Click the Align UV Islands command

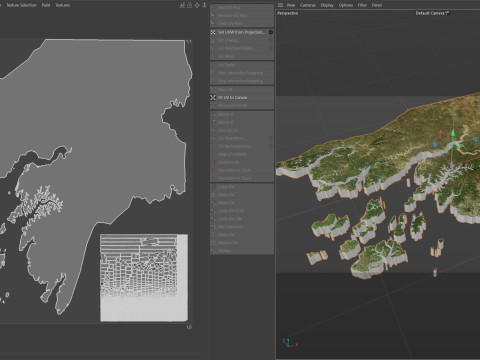coord(242,154)
